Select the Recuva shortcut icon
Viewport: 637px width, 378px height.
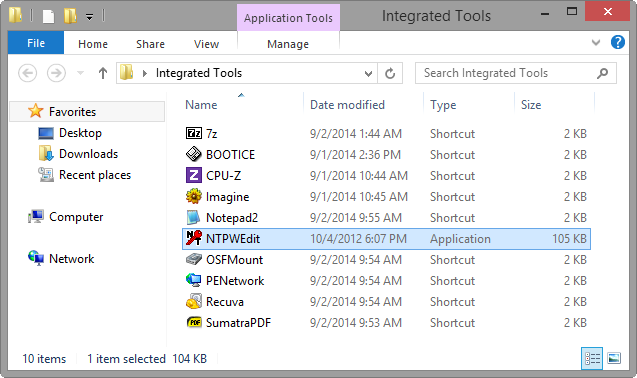coord(194,302)
